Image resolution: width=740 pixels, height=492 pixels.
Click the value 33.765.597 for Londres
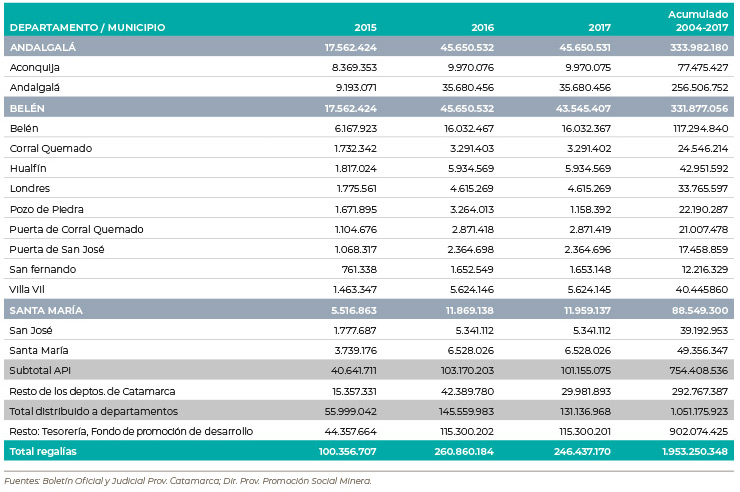click(x=703, y=188)
